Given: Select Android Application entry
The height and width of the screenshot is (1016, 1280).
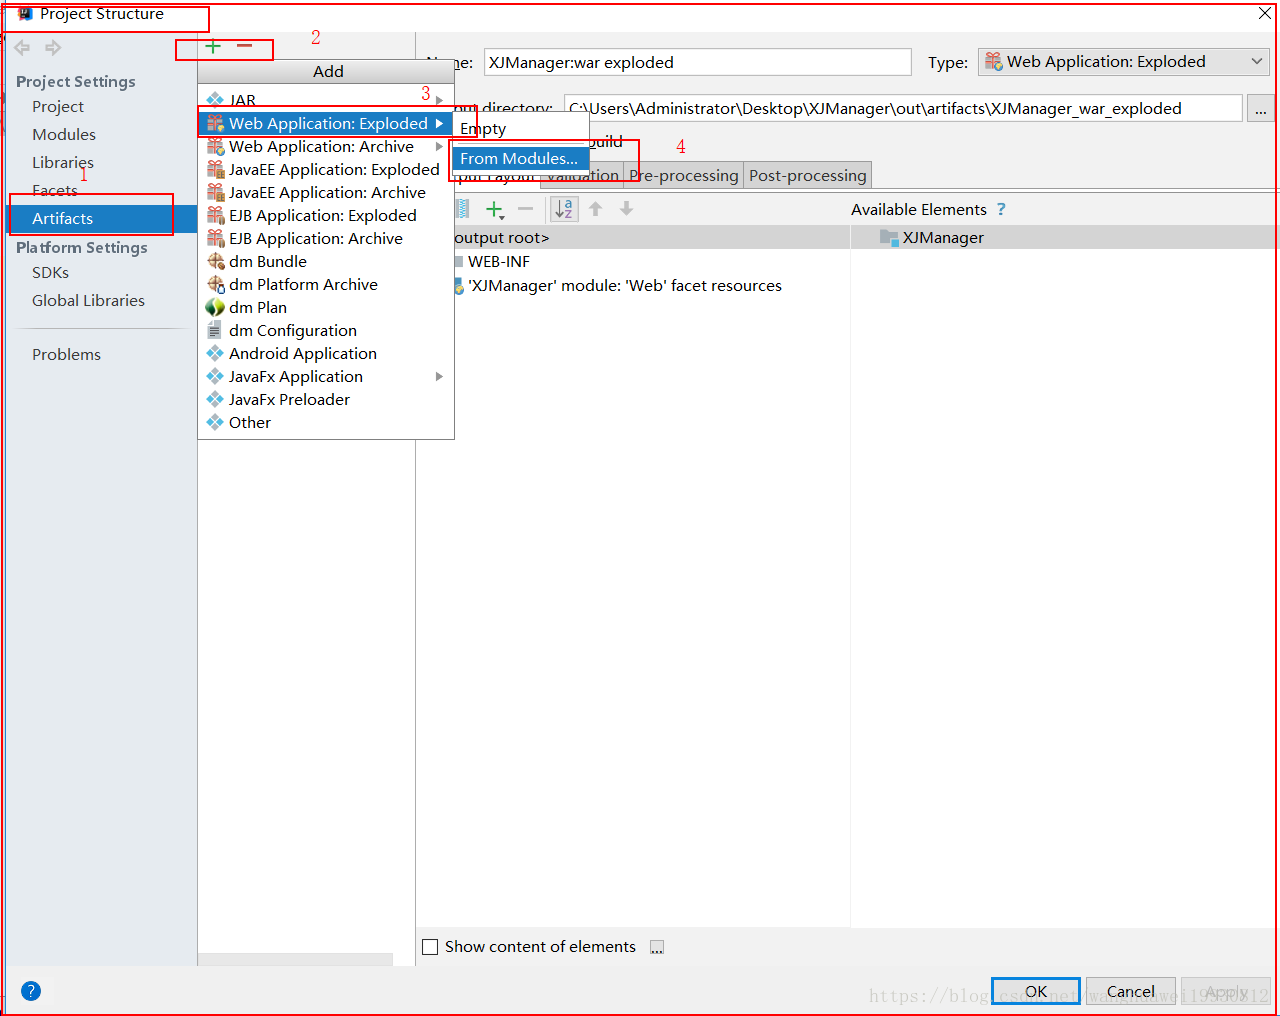Looking at the screenshot, I should click(326, 353).
